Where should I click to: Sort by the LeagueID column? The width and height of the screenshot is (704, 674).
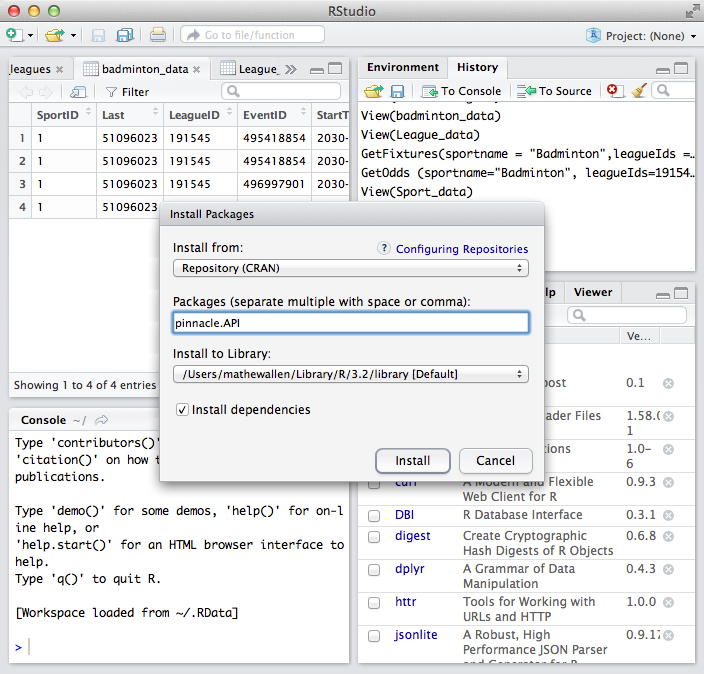coord(200,115)
